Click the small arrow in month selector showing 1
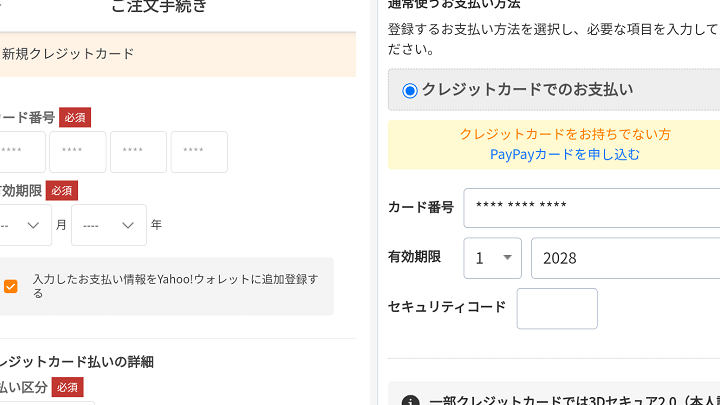 pyautogui.click(x=507, y=258)
